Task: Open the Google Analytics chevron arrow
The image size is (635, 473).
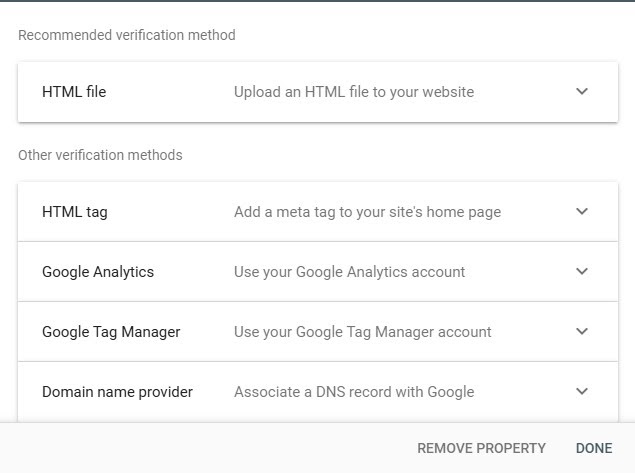Action: click(582, 272)
